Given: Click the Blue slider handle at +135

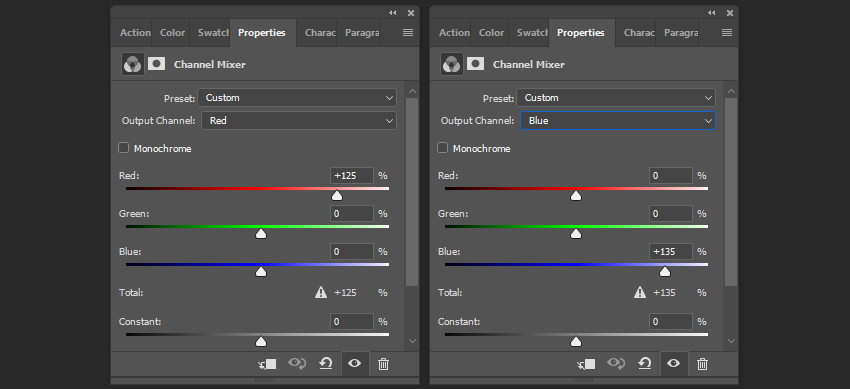Looking at the screenshot, I should pos(665,271).
